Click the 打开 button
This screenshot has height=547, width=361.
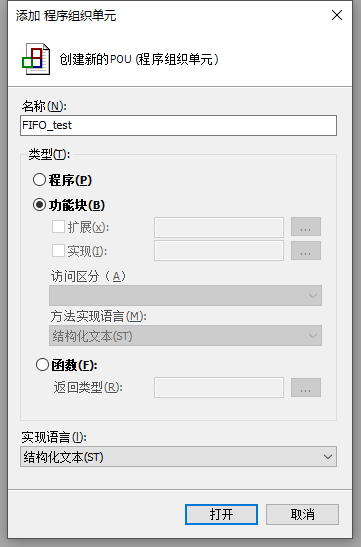[221, 514]
